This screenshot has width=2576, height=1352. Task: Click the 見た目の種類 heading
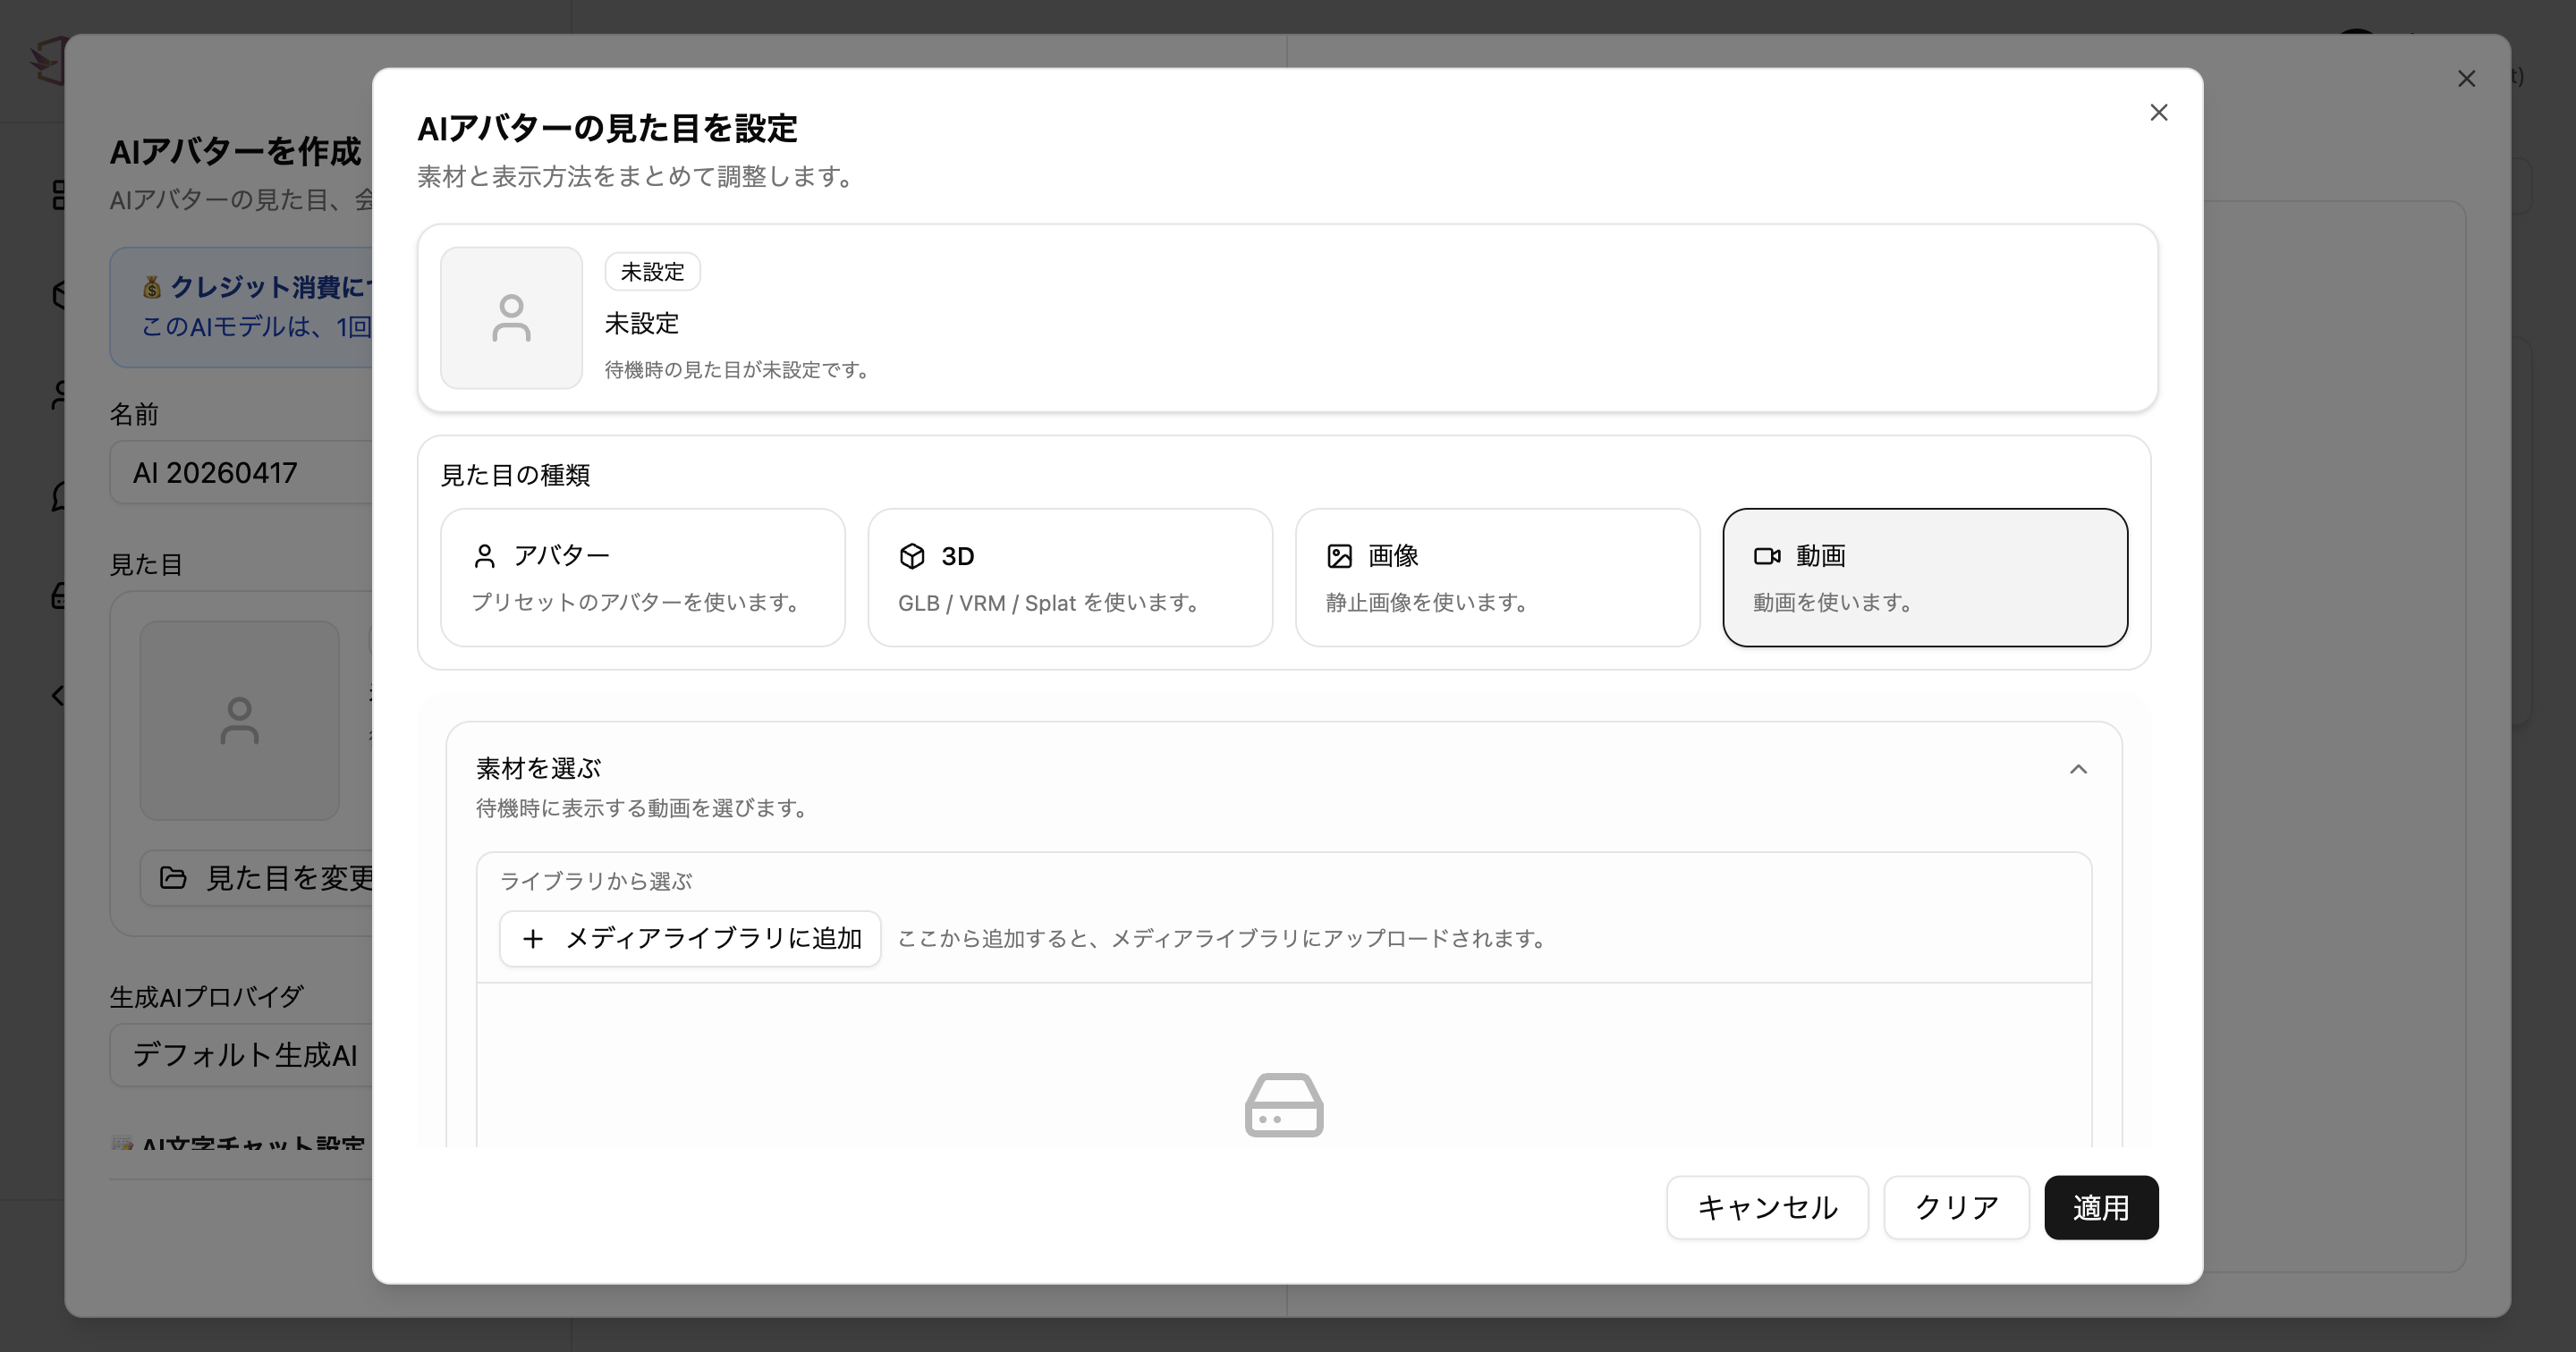515,475
